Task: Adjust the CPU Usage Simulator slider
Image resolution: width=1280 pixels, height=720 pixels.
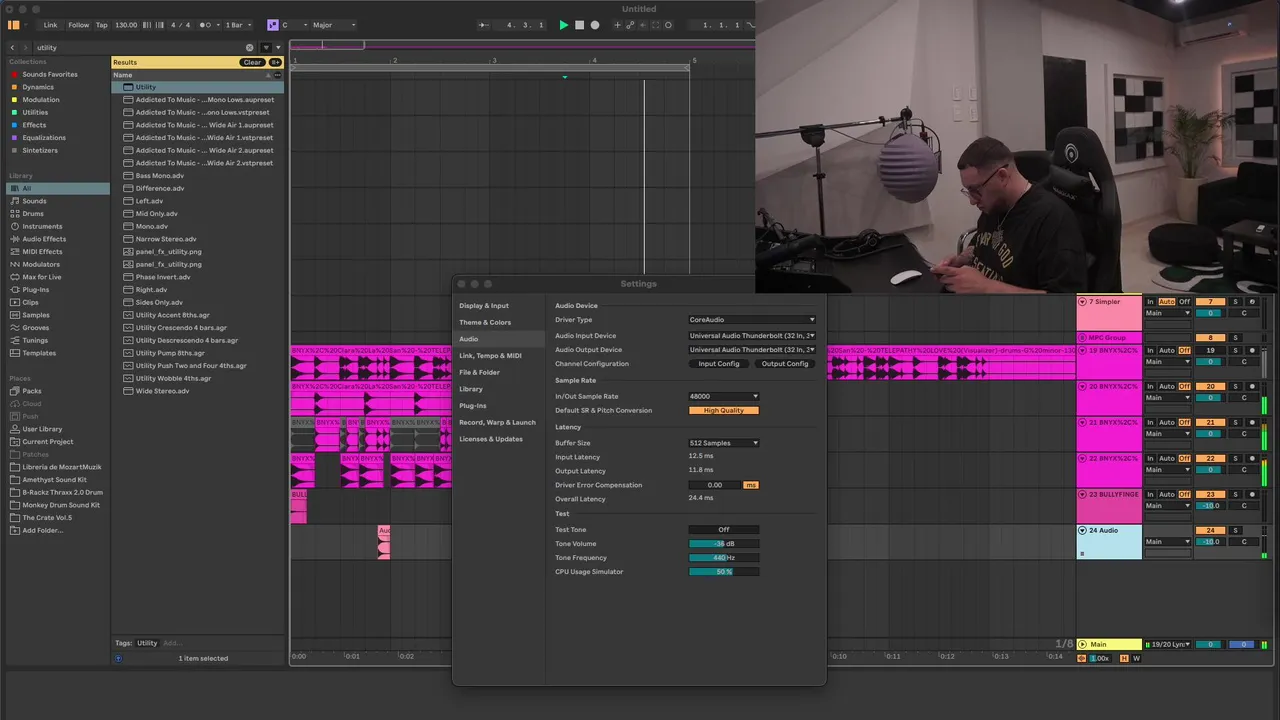Action: pyautogui.click(x=724, y=572)
